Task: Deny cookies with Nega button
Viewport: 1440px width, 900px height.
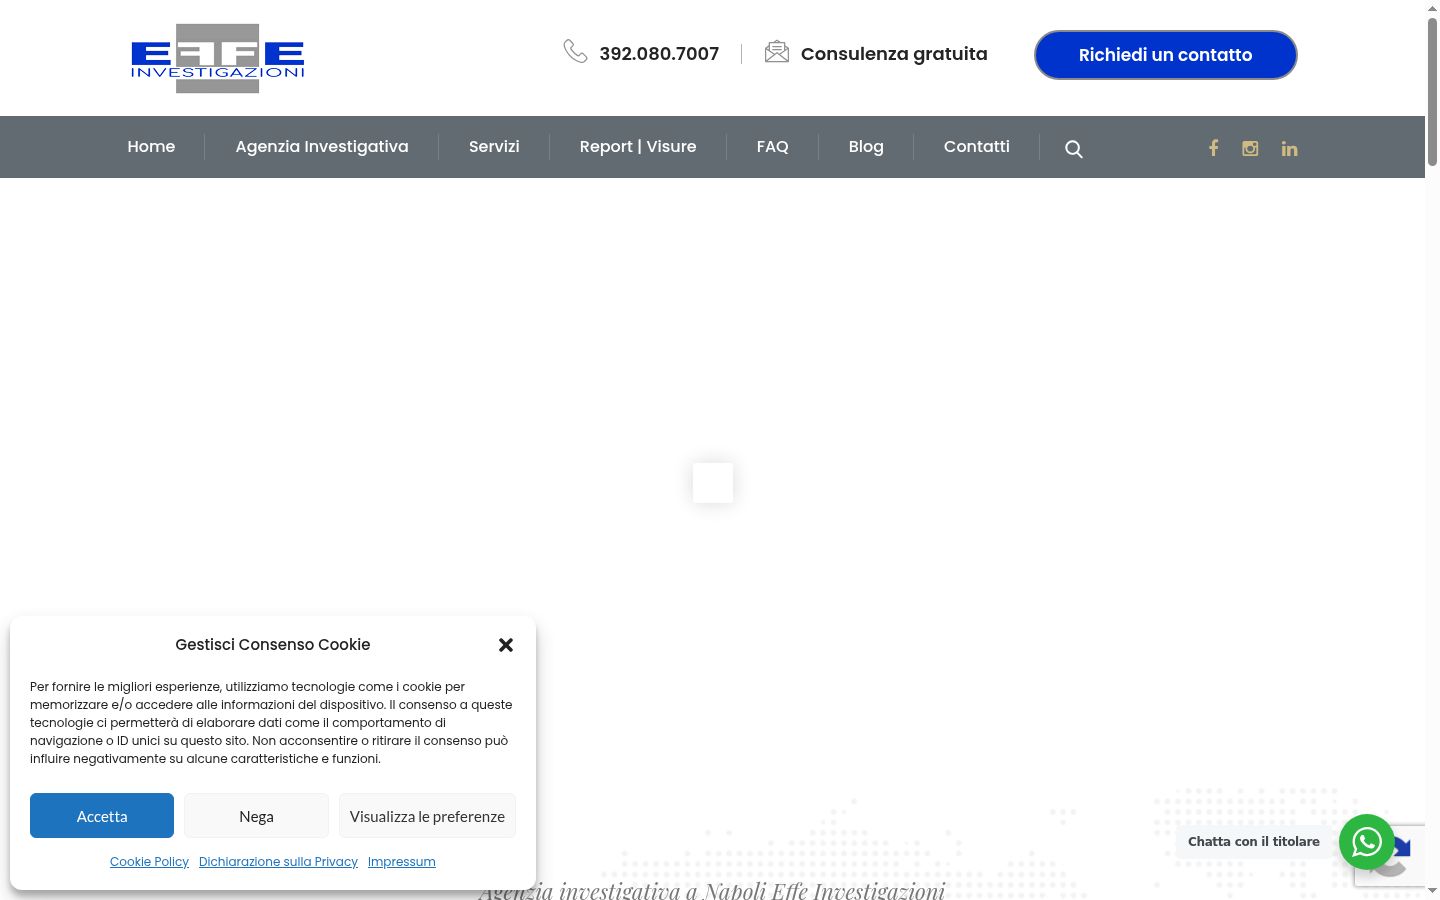Action: point(256,816)
